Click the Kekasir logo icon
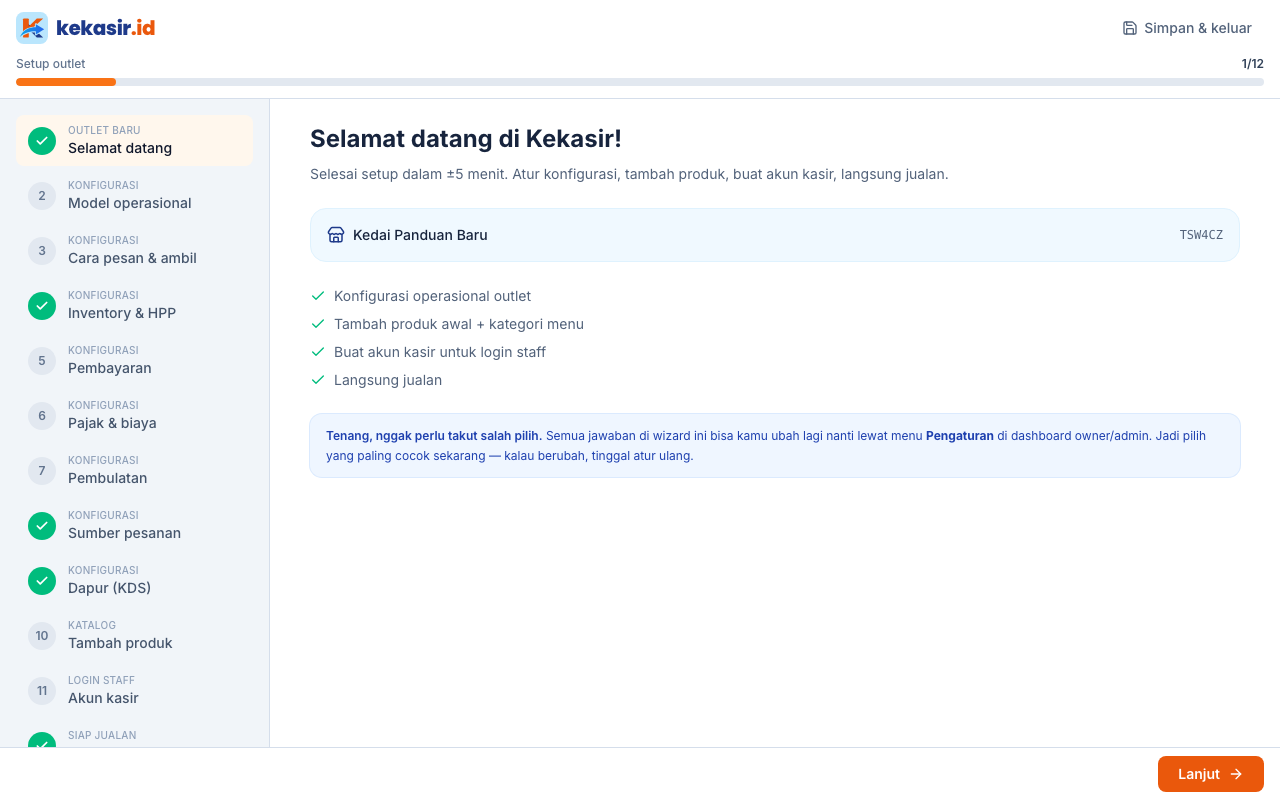1280x800 pixels. point(32,28)
